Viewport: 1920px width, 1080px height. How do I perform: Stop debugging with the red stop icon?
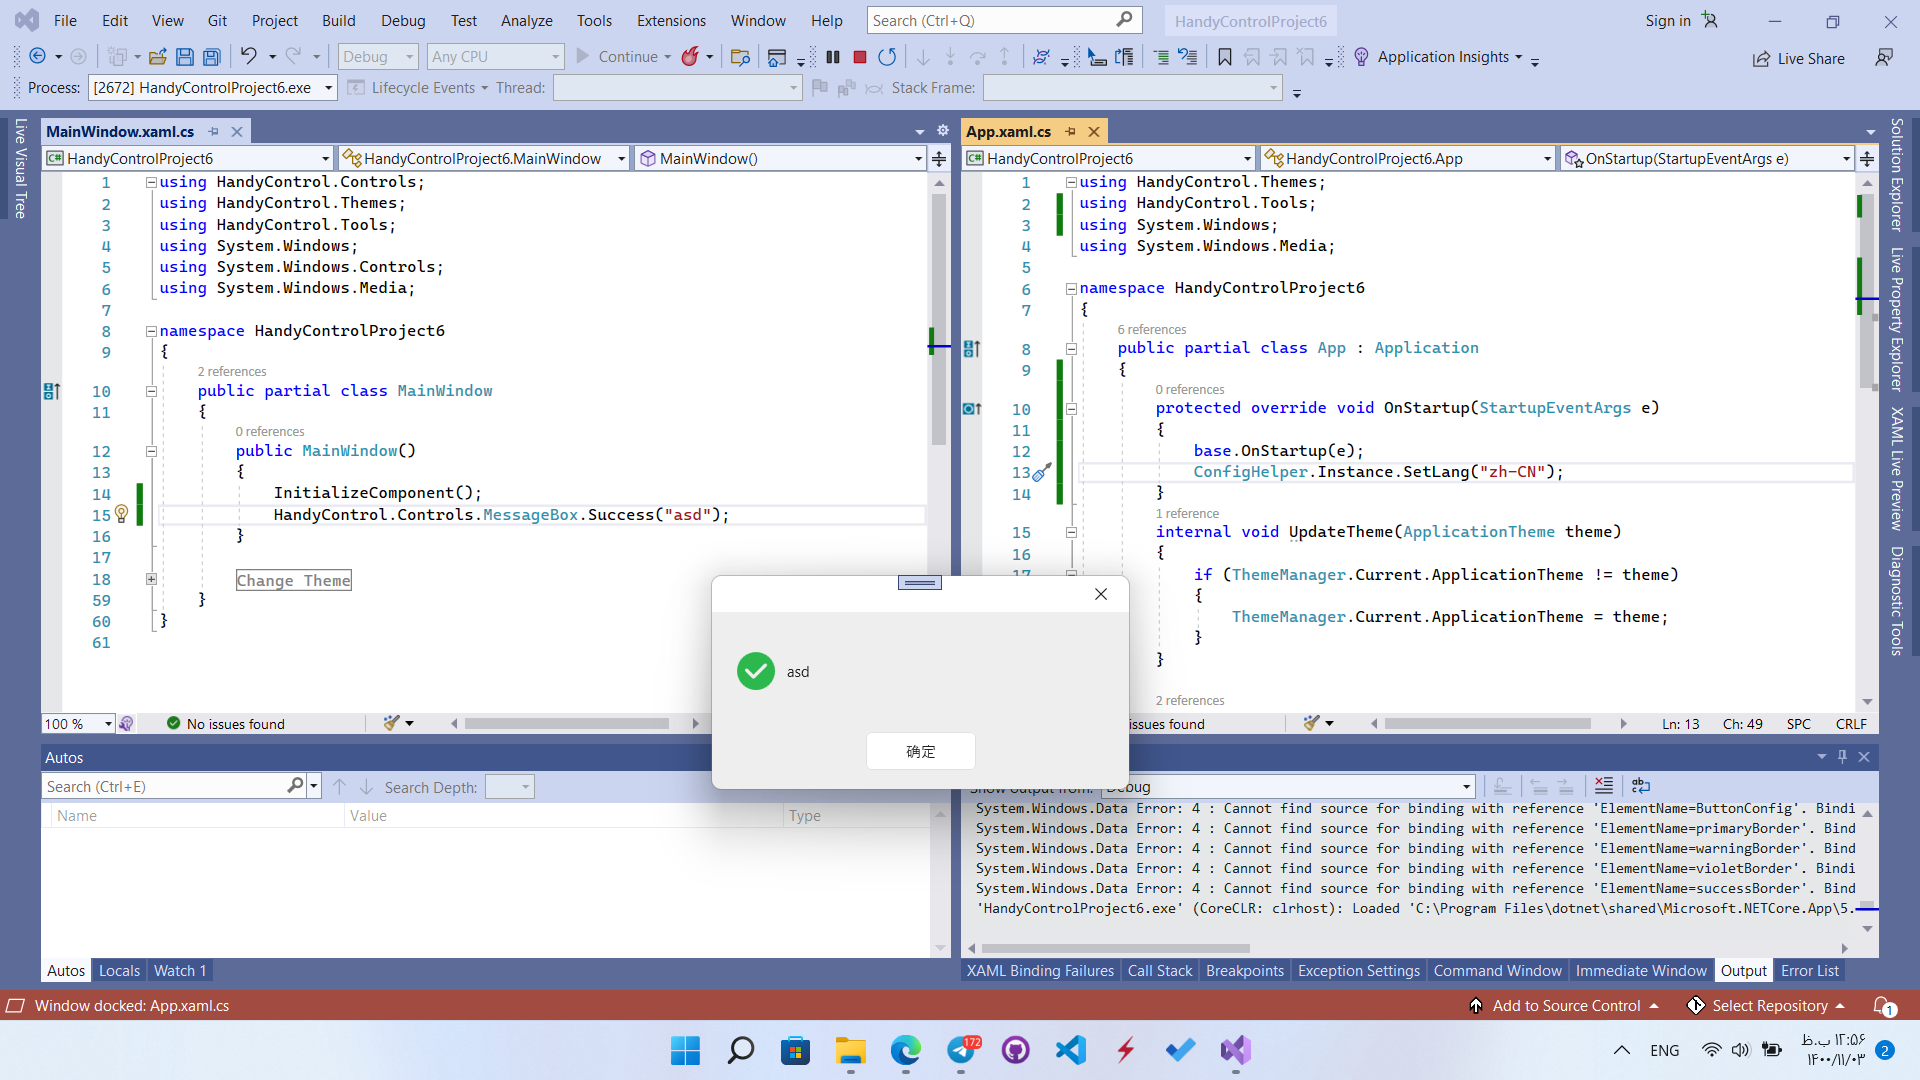[x=859, y=57]
